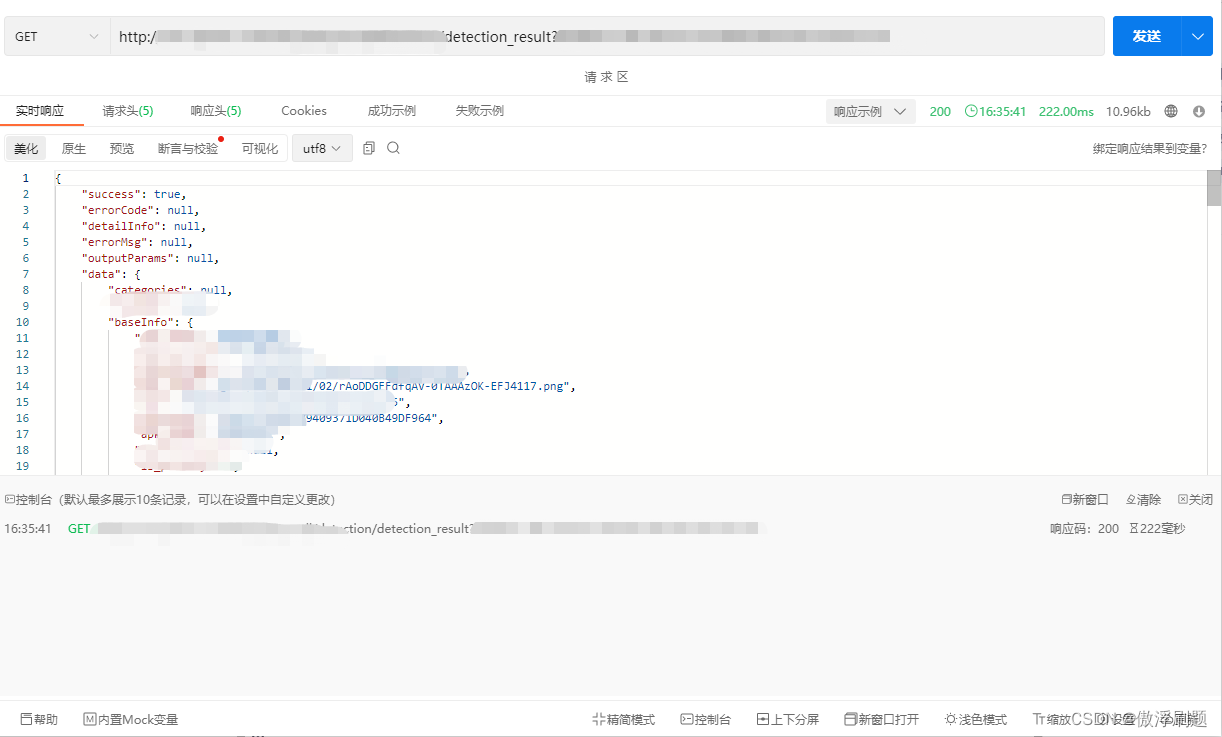This screenshot has height=737, width=1222.
Task: Enable 精简模式 (compact mode) in the bottom bar
Action: 623,718
